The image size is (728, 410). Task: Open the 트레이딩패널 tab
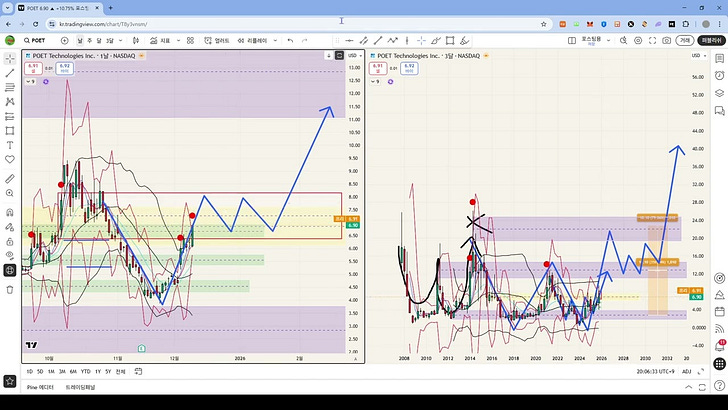tap(82, 385)
